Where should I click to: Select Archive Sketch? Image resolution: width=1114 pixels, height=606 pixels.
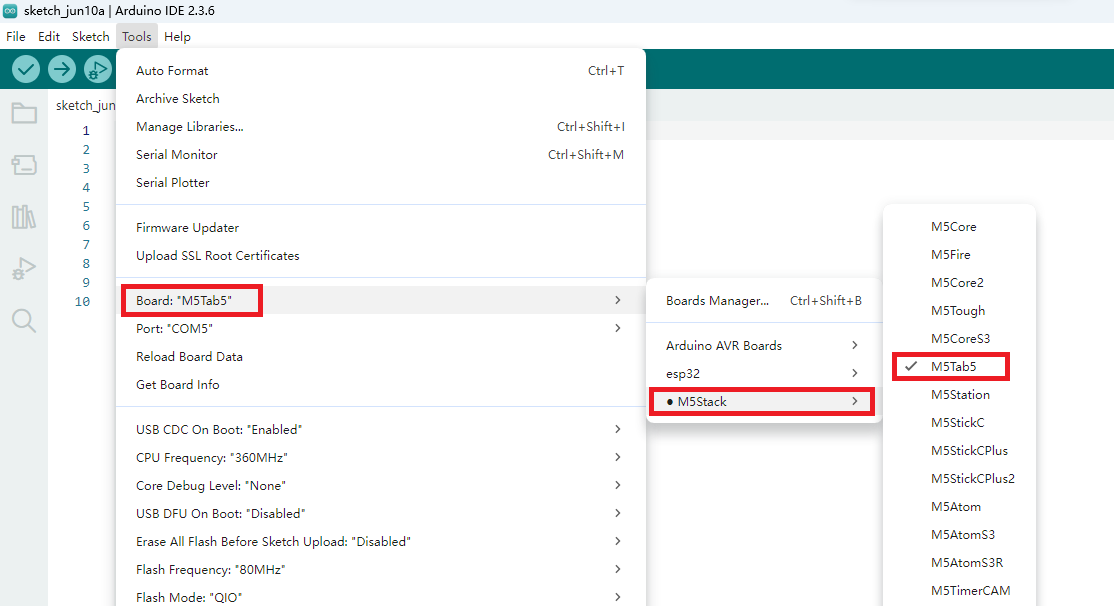click(x=381, y=99)
